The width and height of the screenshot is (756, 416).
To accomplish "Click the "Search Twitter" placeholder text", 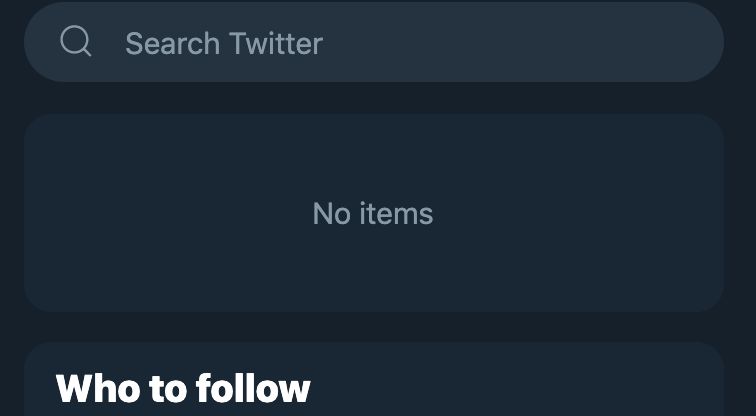I will point(224,44).
